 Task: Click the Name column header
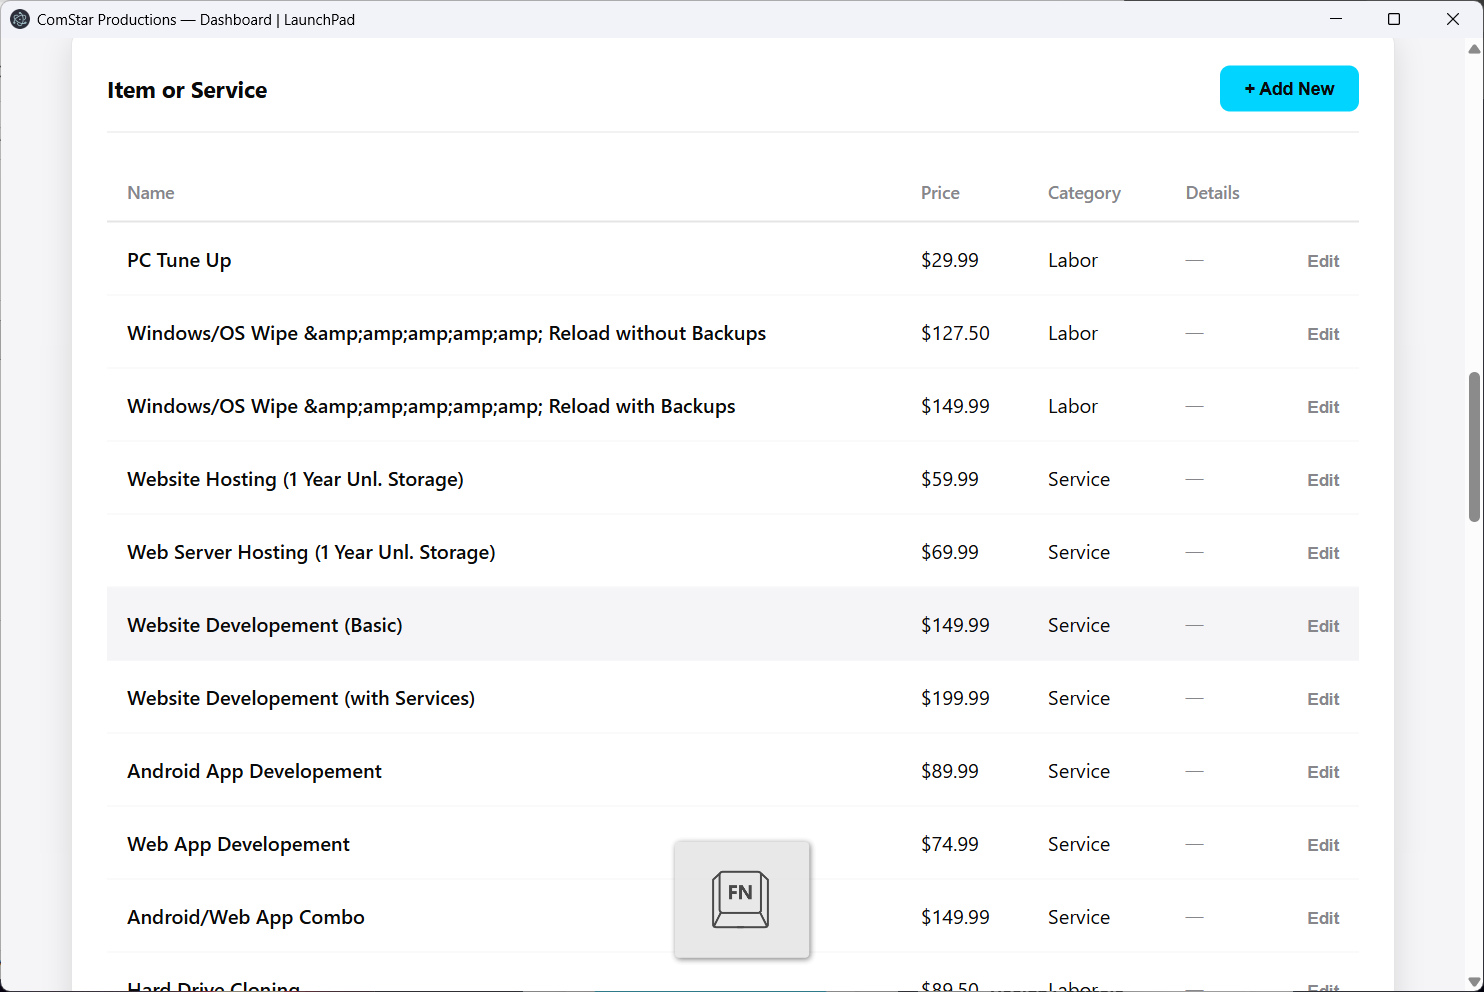tap(151, 193)
